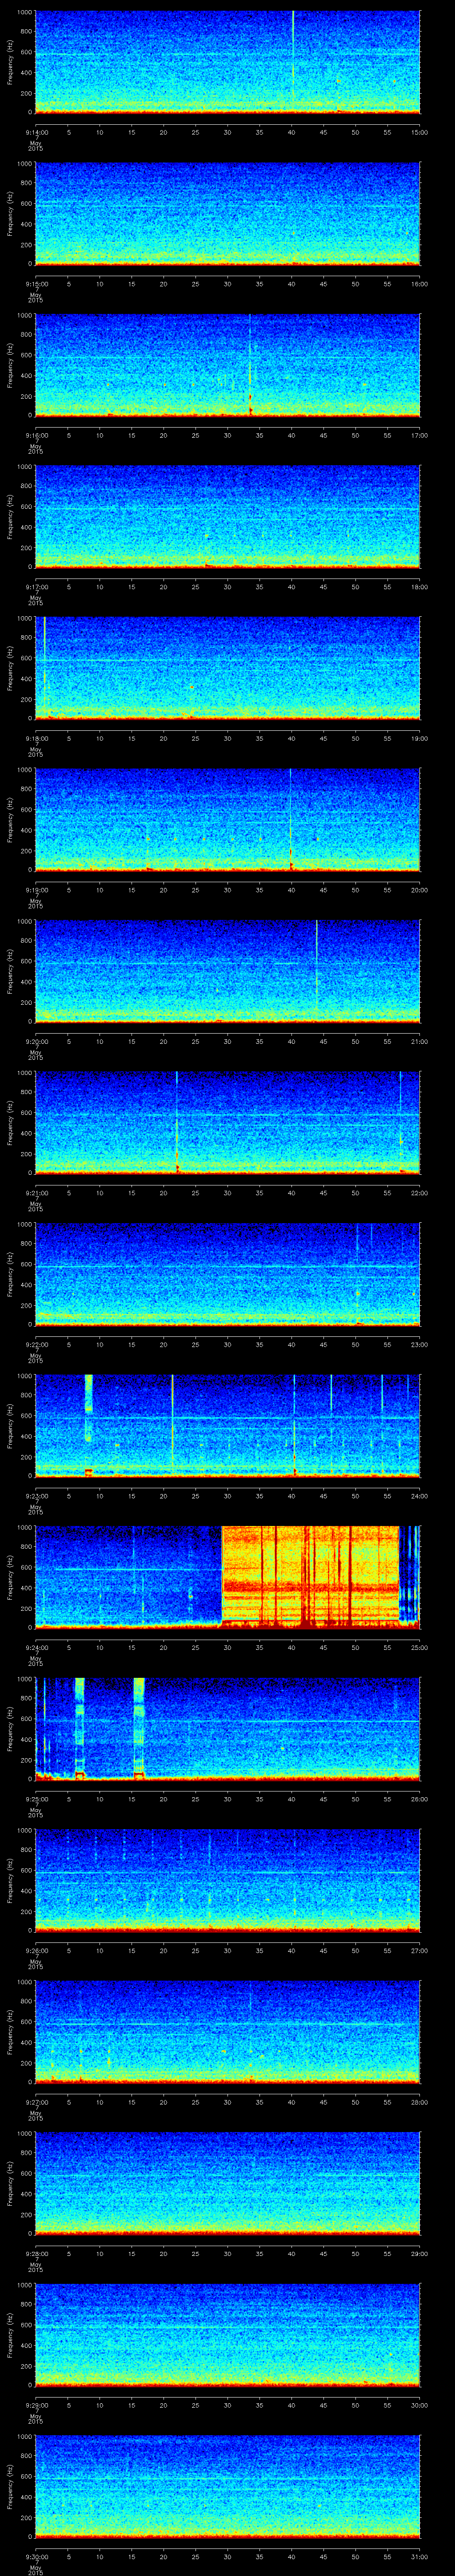Click the Frequency (Hz) label of the 9:20 spectrogram
Image resolution: width=455 pixels, height=2576 pixels.
[10, 970]
